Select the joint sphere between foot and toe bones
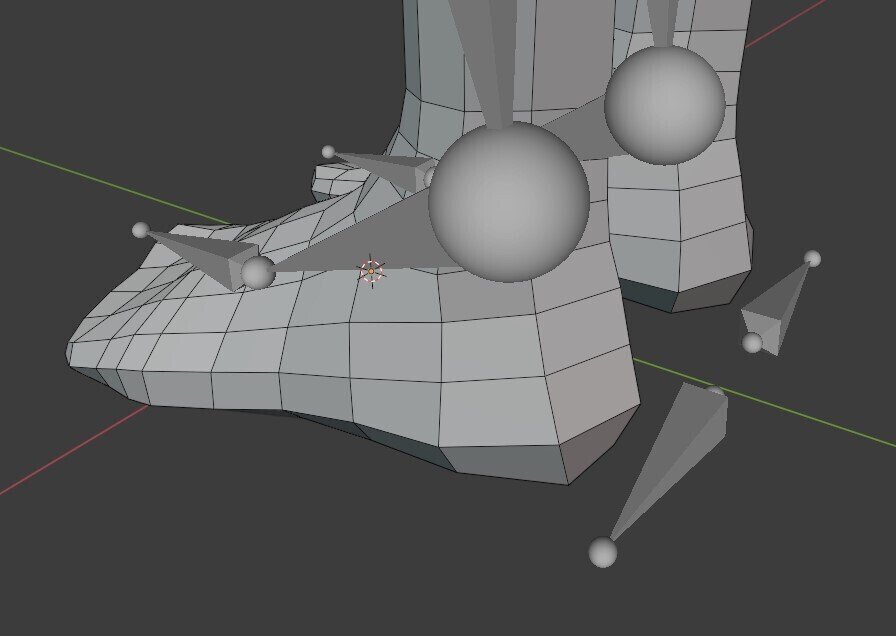896x636 pixels. coord(258,273)
